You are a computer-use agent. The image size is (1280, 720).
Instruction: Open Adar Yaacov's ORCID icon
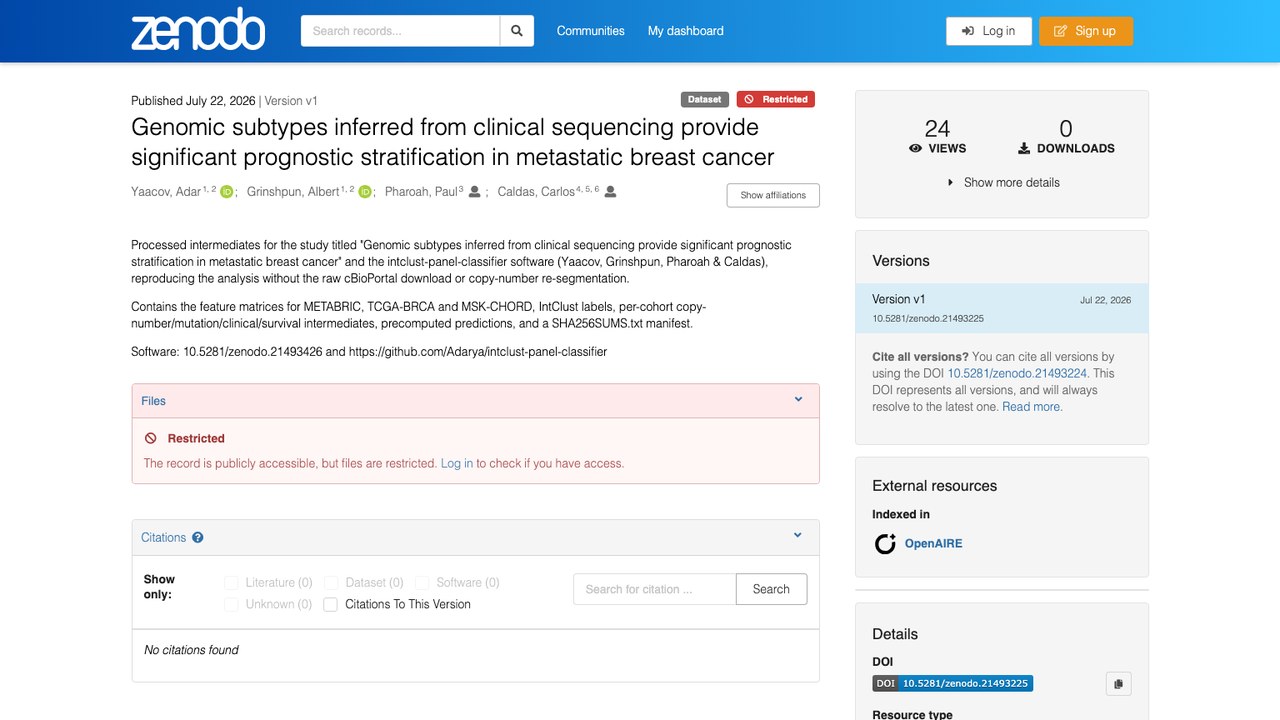pos(227,192)
